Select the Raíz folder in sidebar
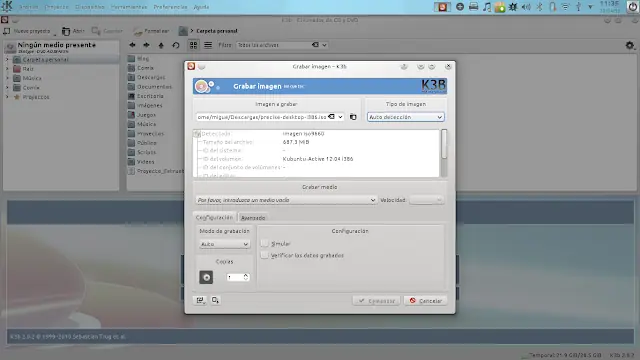This screenshot has height=360, width=640. click(28, 69)
